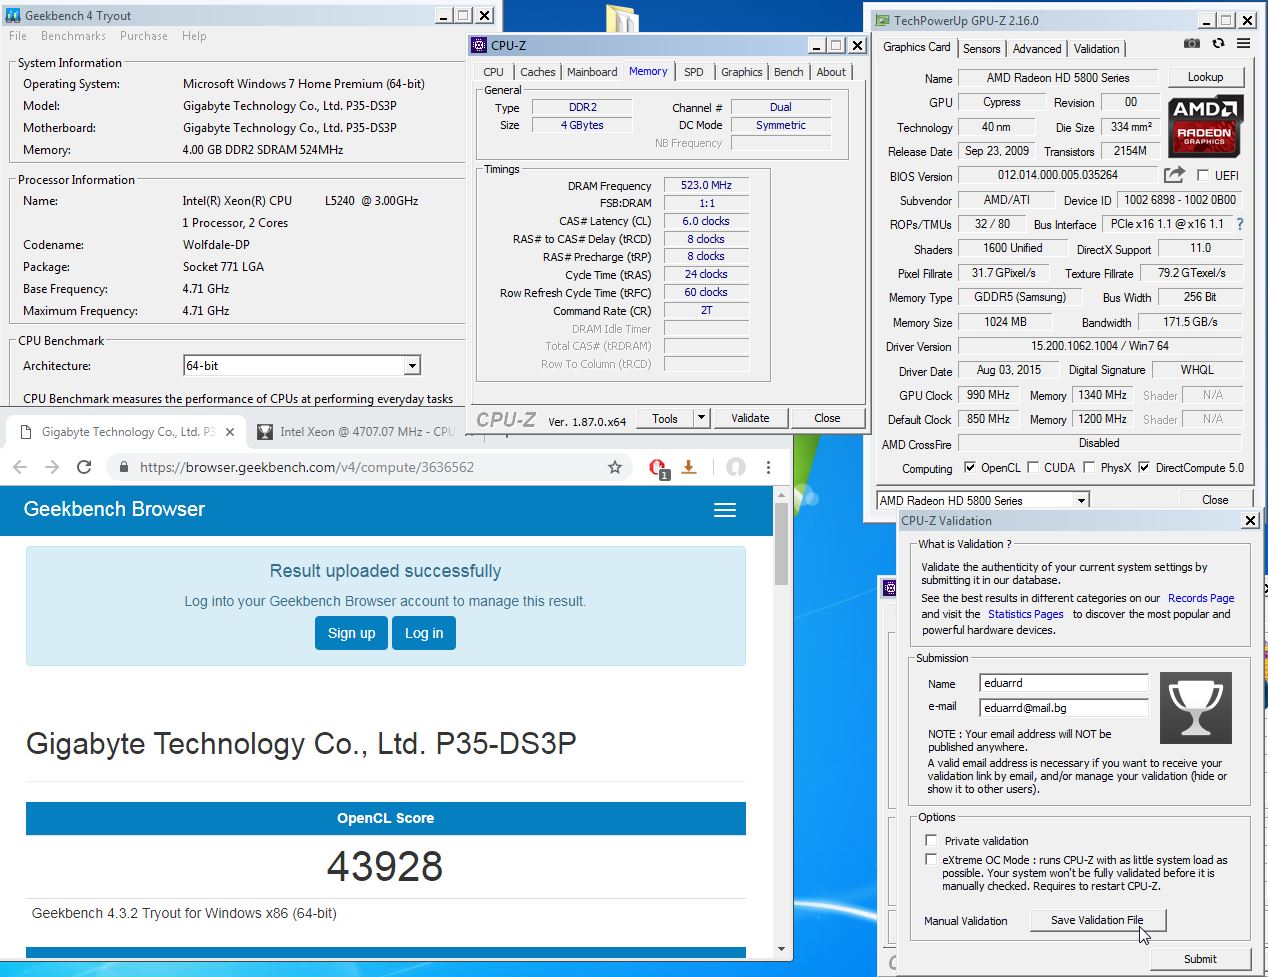The width and height of the screenshot is (1268, 977).
Task: Reload the Geekbench browser page
Action: tap(85, 467)
